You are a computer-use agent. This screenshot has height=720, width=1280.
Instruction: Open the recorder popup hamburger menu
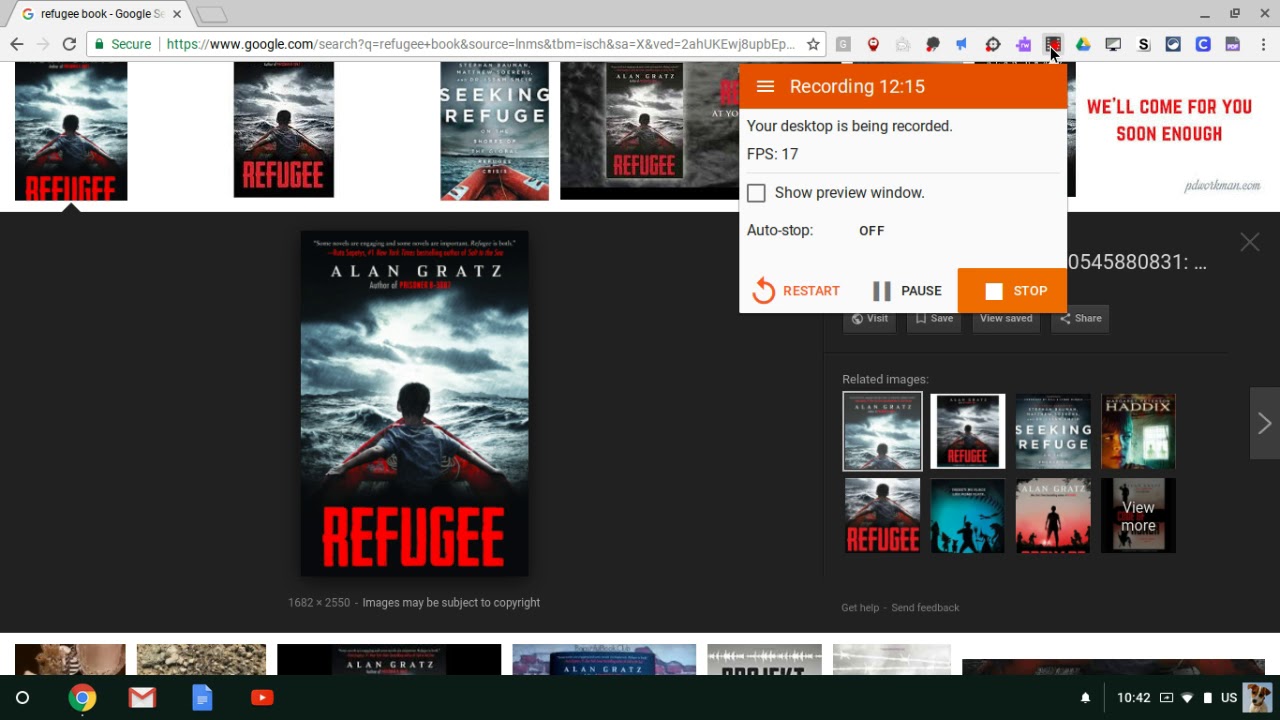(x=765, y=87)
